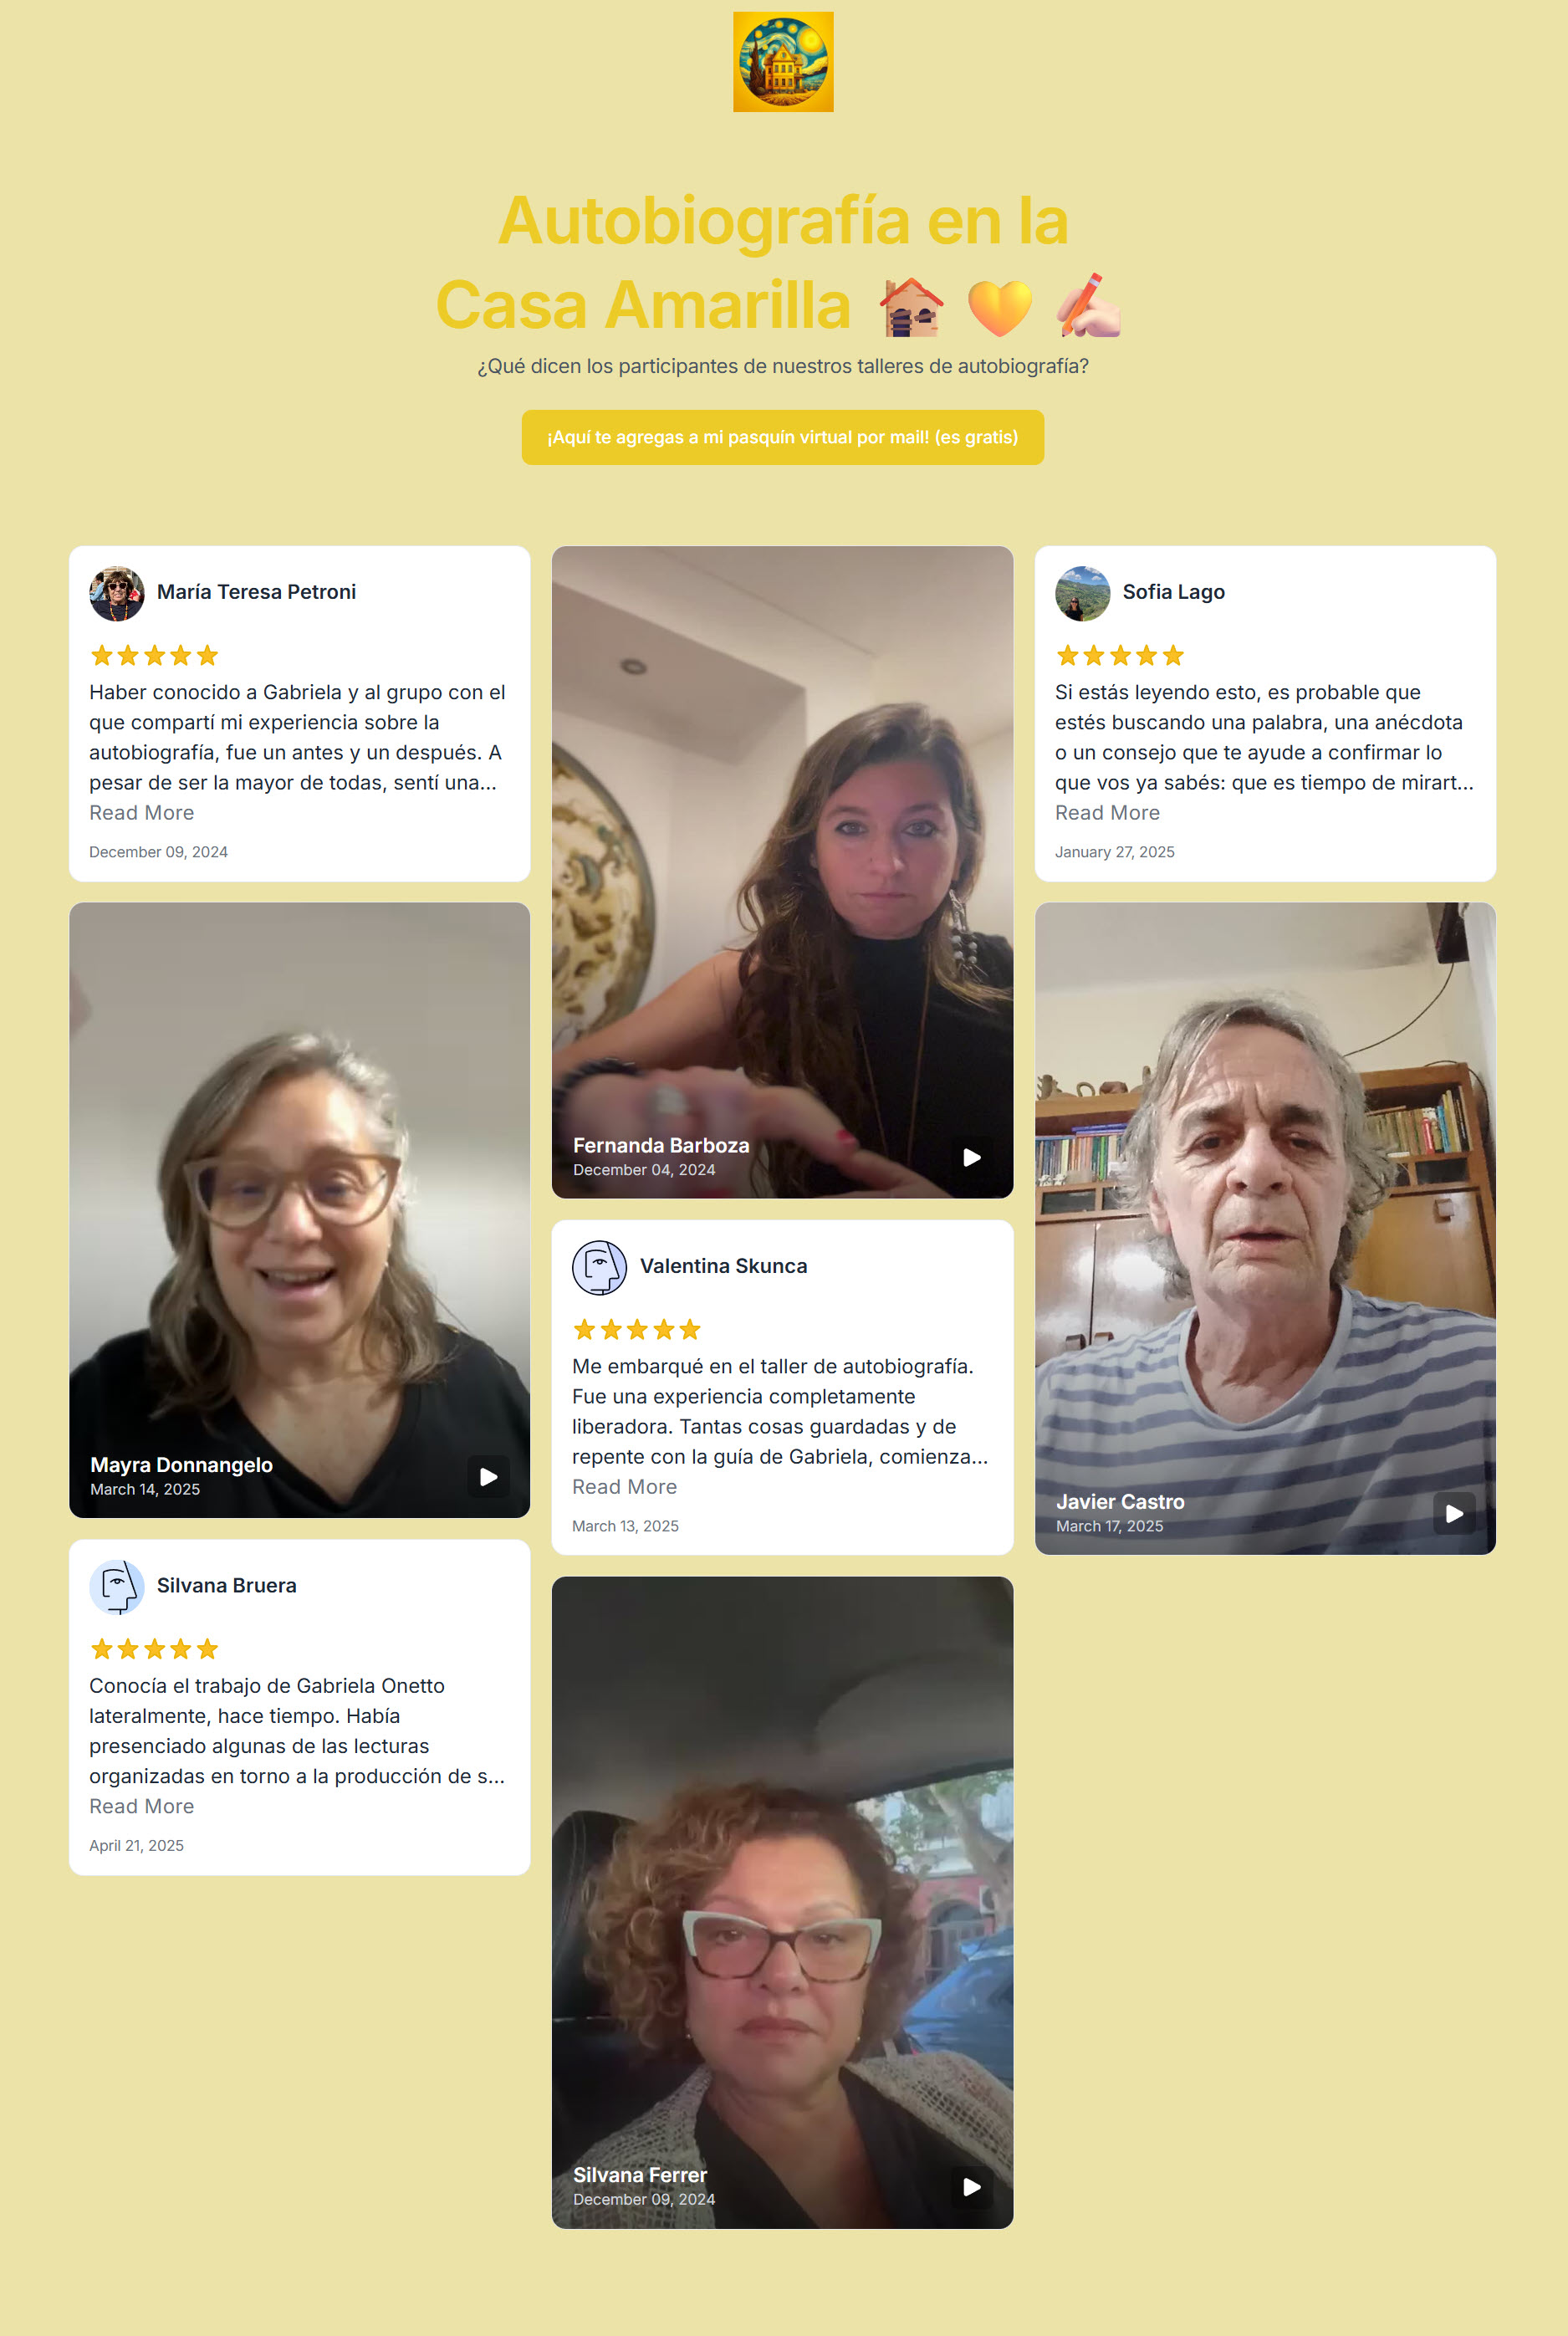Click the Autobiografía en la Casa Amarilla heading
The width and height of the screenshot is (1568, 2336).
point(783,262)
